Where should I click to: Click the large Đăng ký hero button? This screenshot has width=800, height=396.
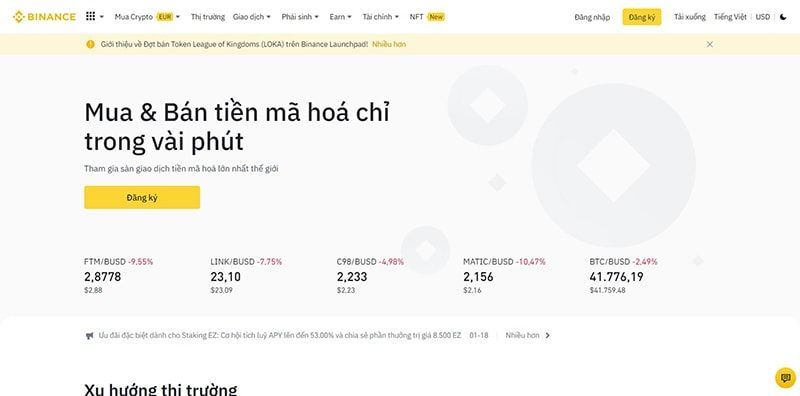point(142,197)
